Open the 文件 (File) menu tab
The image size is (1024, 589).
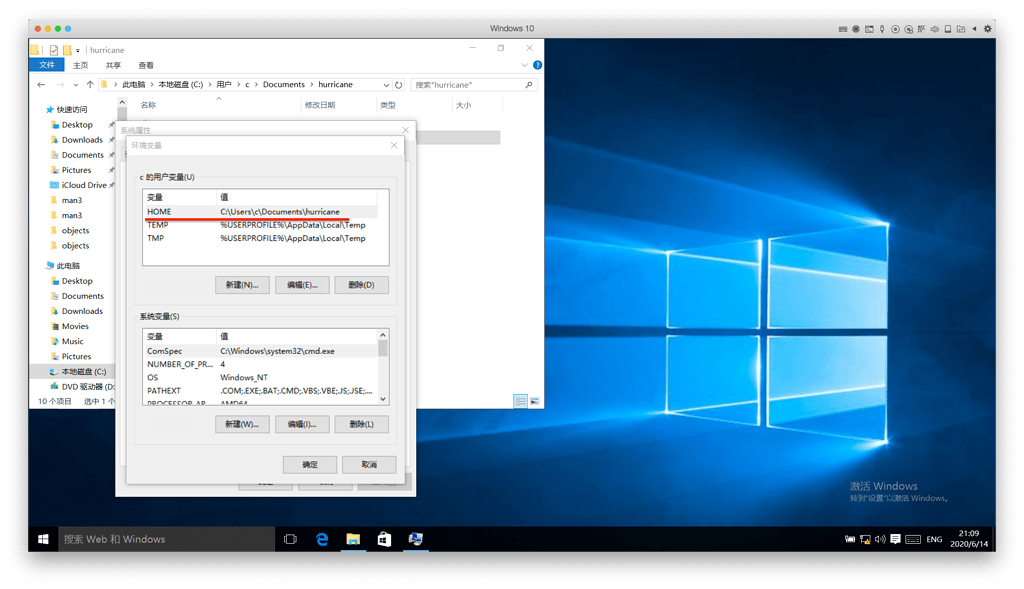[x=46, y=65]
